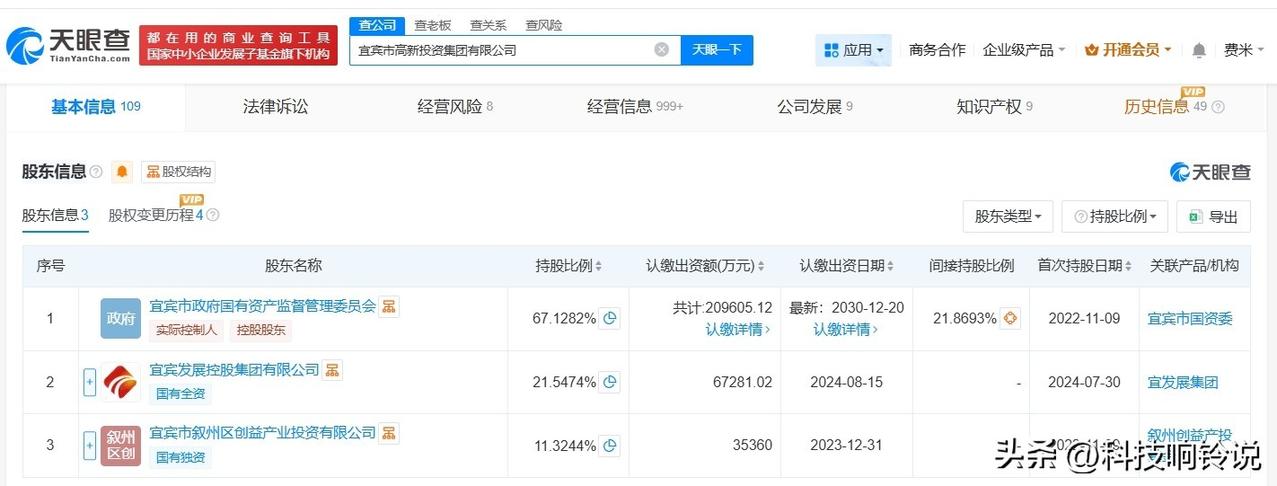Open the notification bell in the header
1277x486 pixels.
coord(1200,50)
